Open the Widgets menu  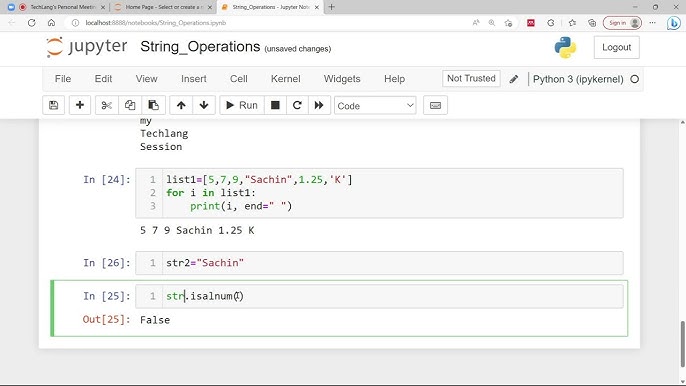[x=342, y=79]
